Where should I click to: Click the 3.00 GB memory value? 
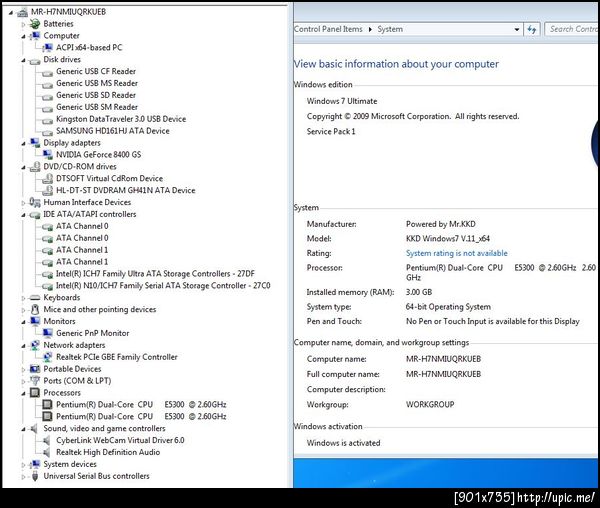click(419, 292)
